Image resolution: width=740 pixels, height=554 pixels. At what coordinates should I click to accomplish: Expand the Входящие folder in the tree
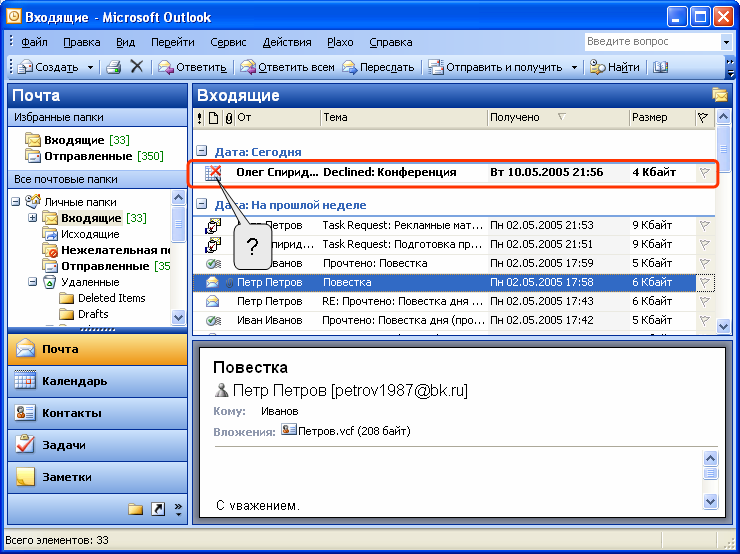33,218
